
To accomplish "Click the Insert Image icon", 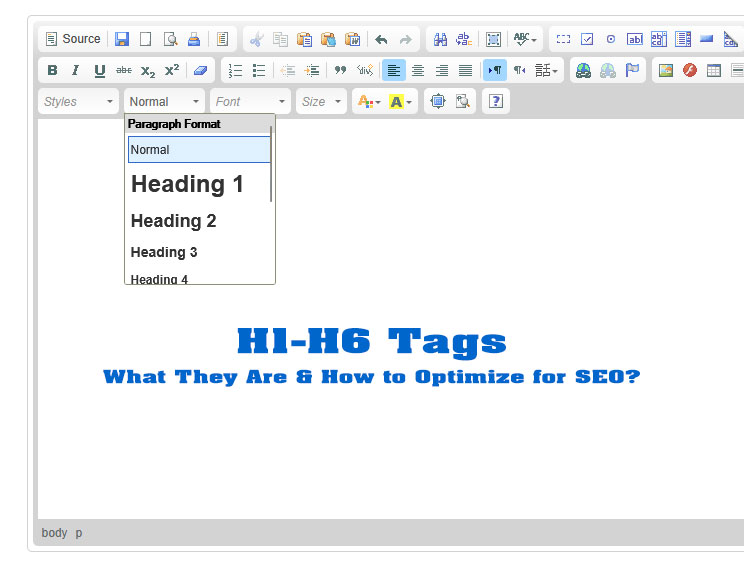I will [666, 70].
